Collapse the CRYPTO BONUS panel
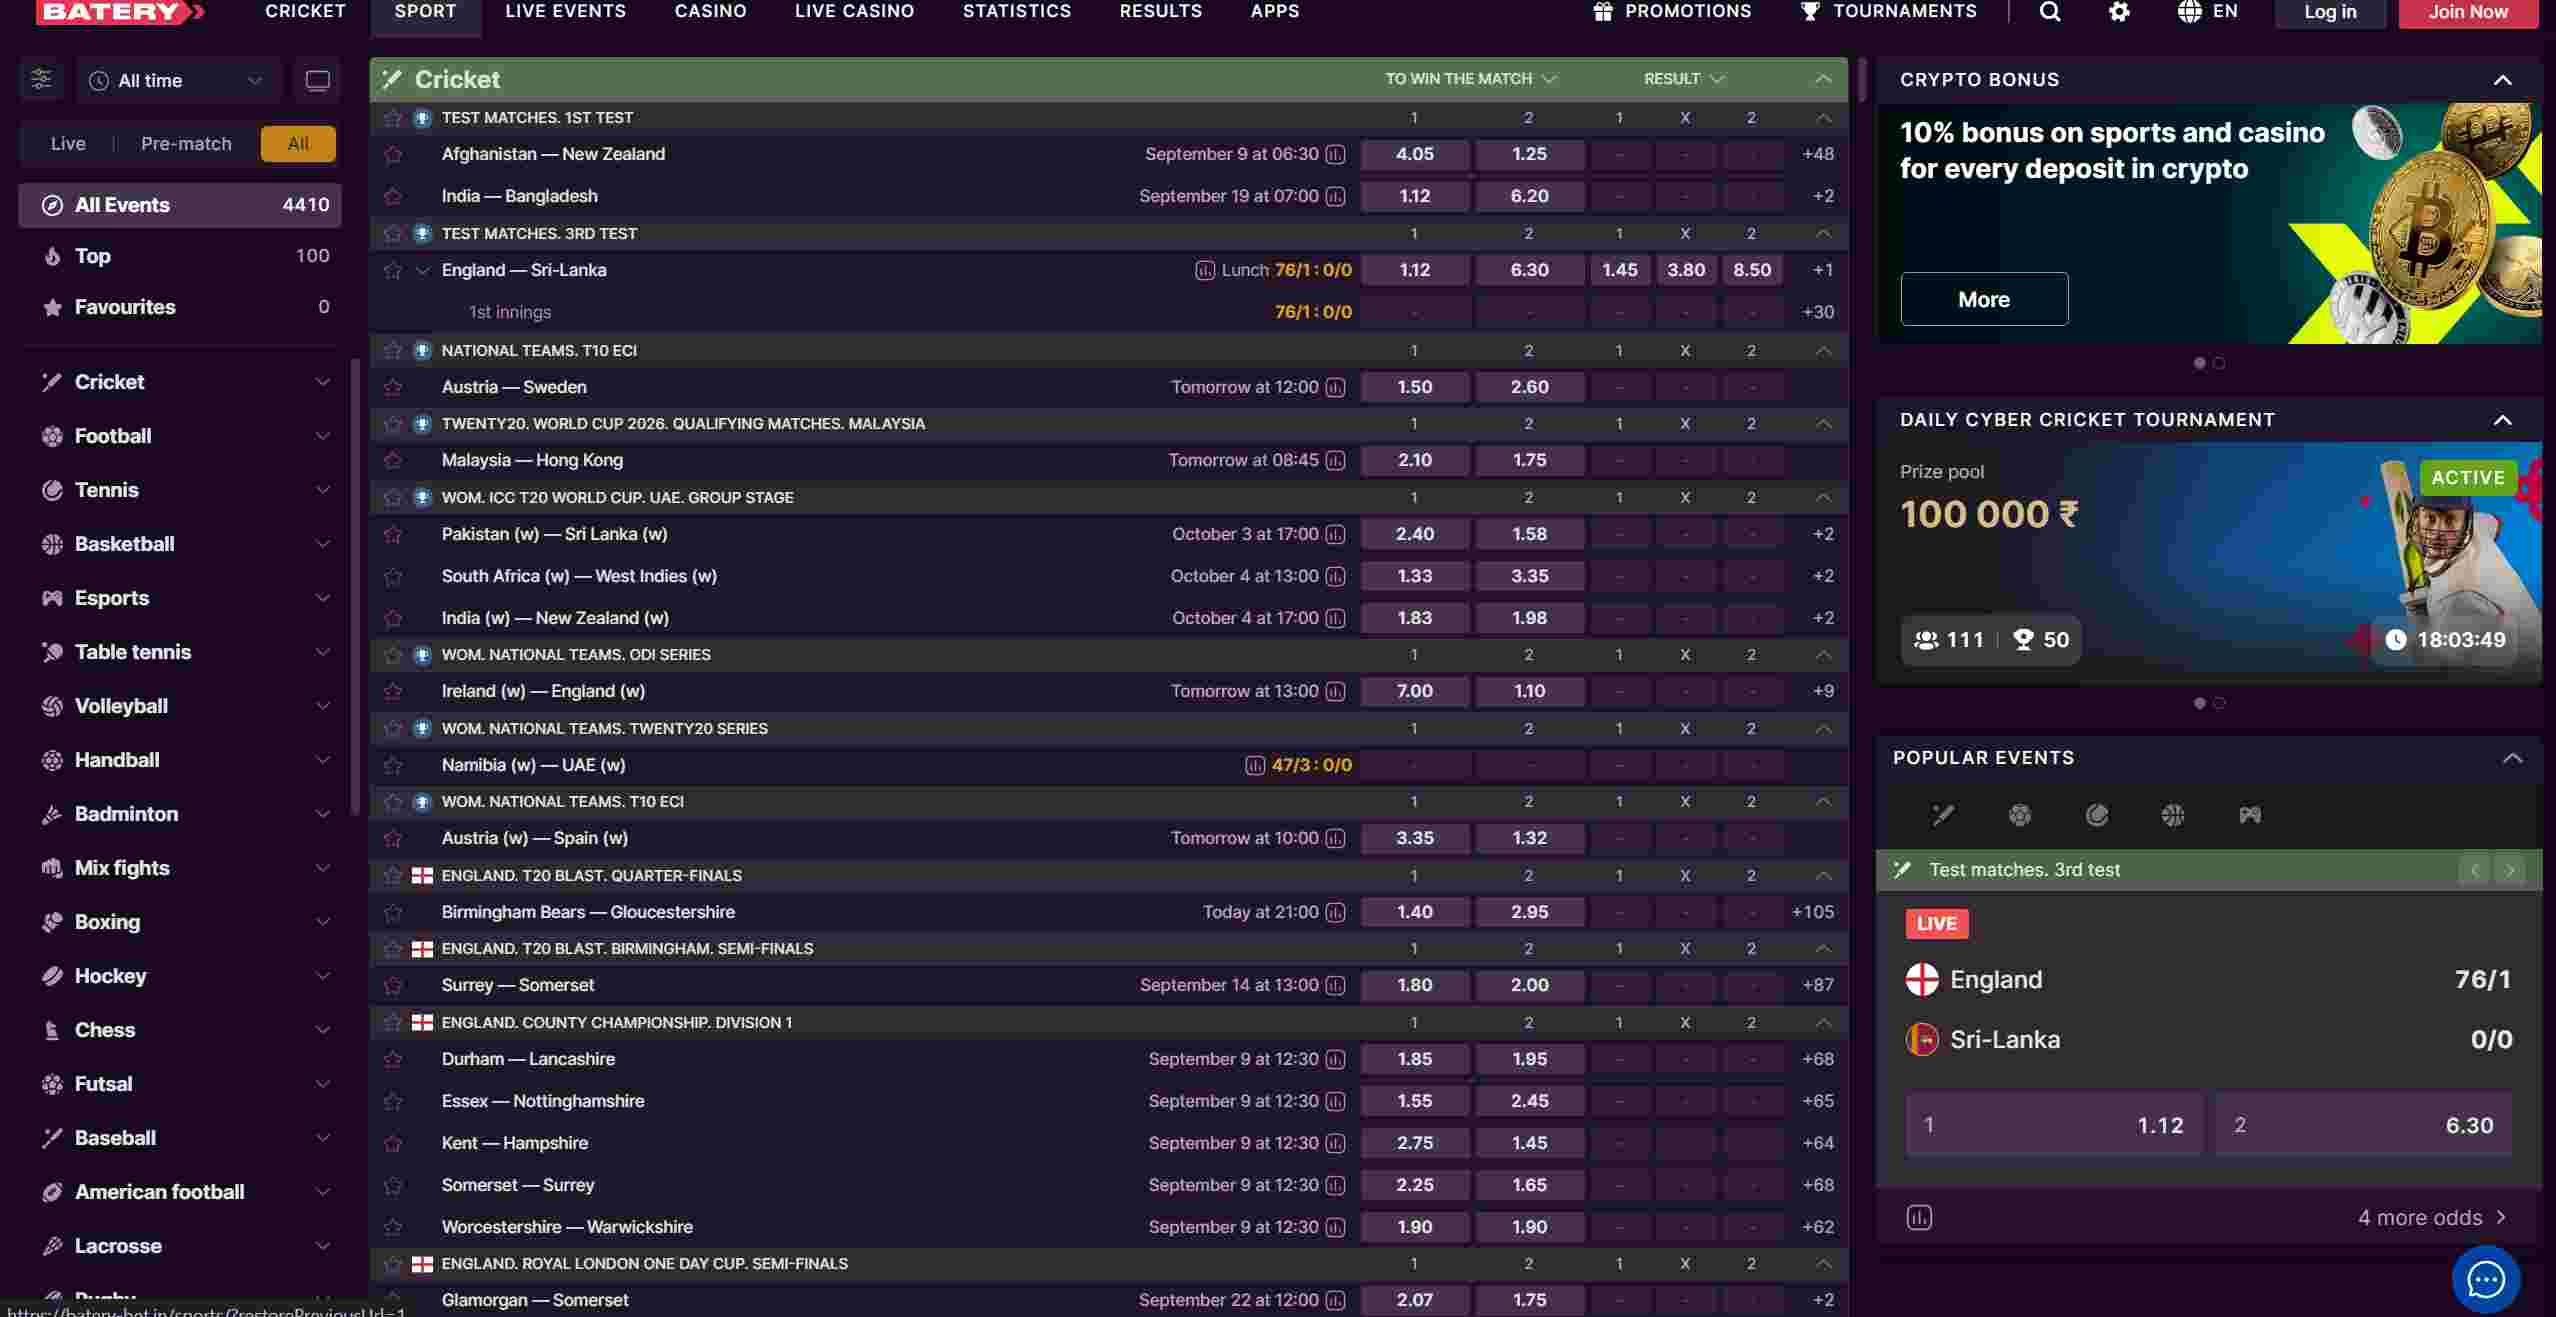This screenshot has height=1317, width=2556. [x=2502, y=80]
